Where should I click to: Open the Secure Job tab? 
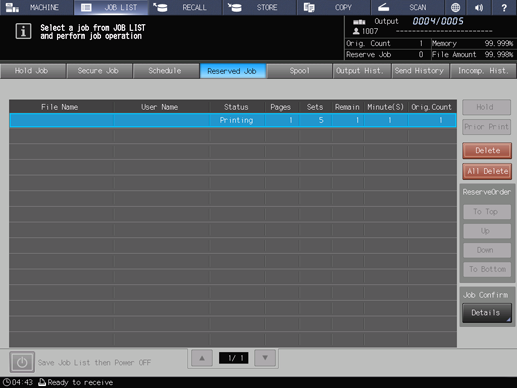coord(99,71)
